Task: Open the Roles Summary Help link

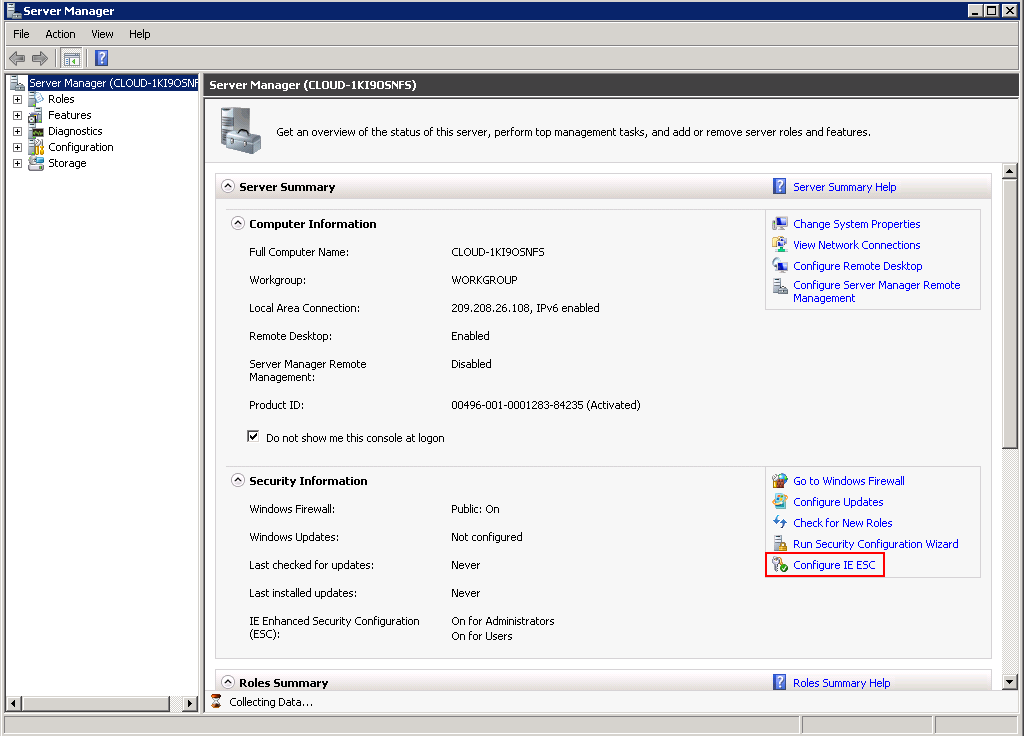Action: 841,683
